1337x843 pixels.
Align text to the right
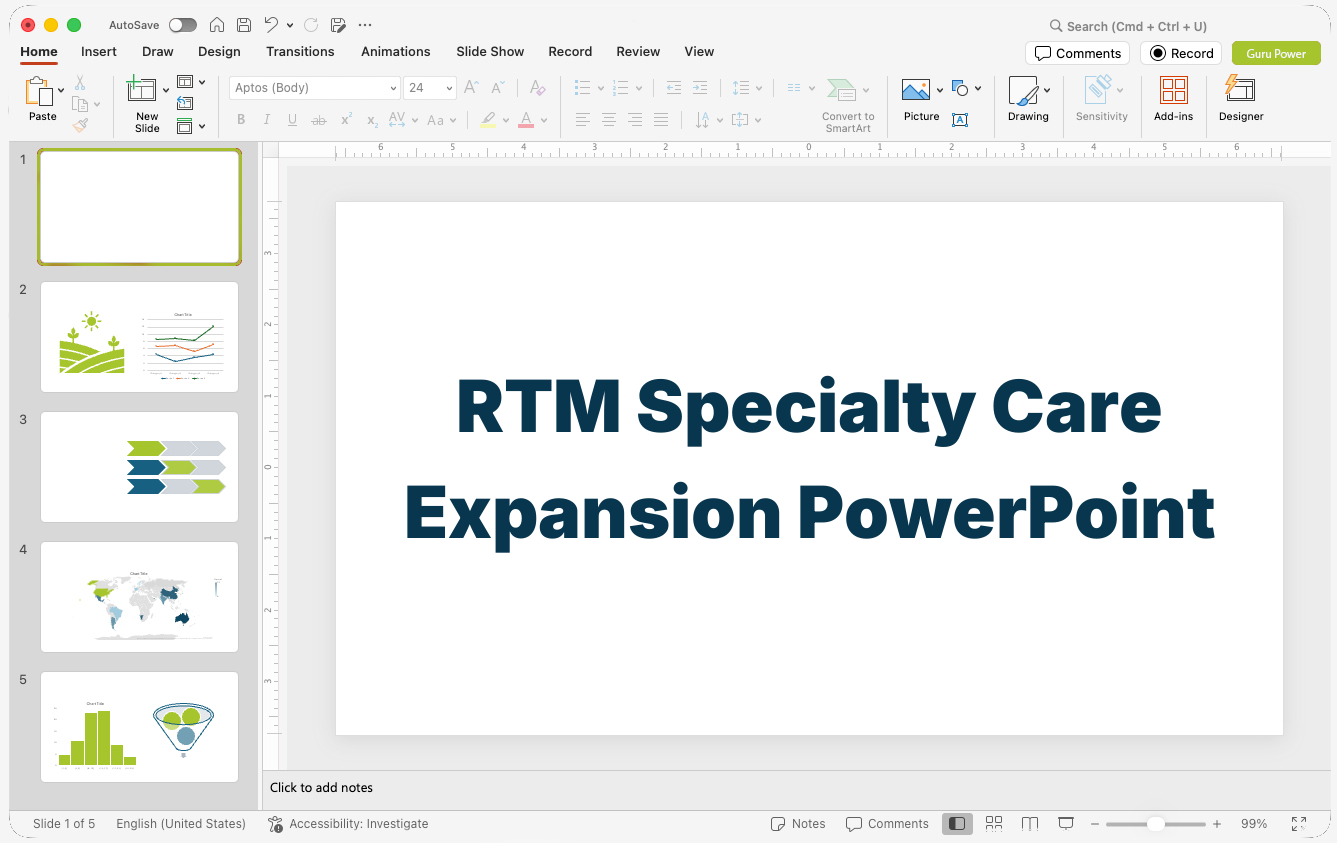[634, 120]
